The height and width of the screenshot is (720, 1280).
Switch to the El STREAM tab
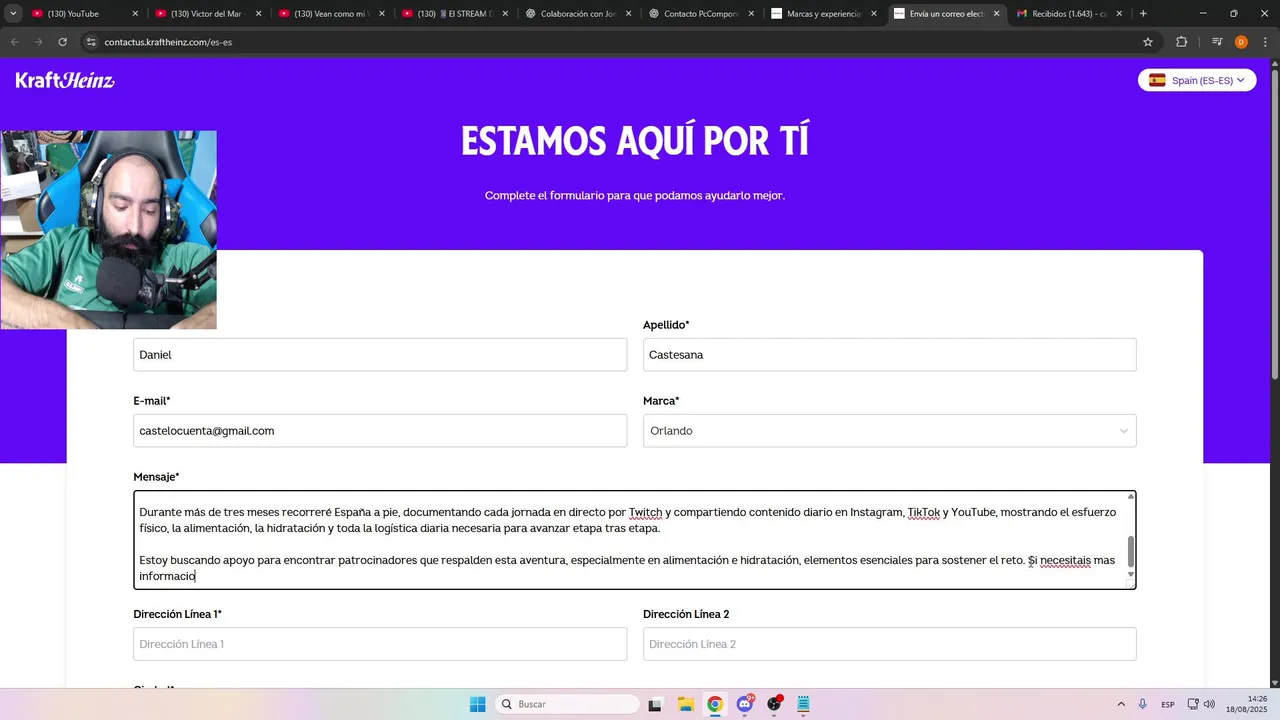coord(452,14)
